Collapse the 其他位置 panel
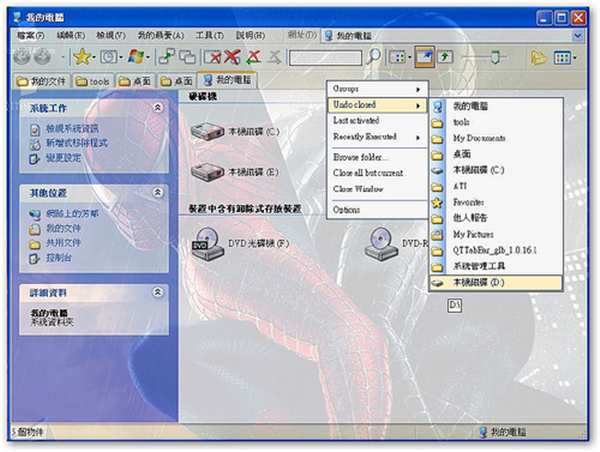This screenshot has width=600, height=452. 157,193
